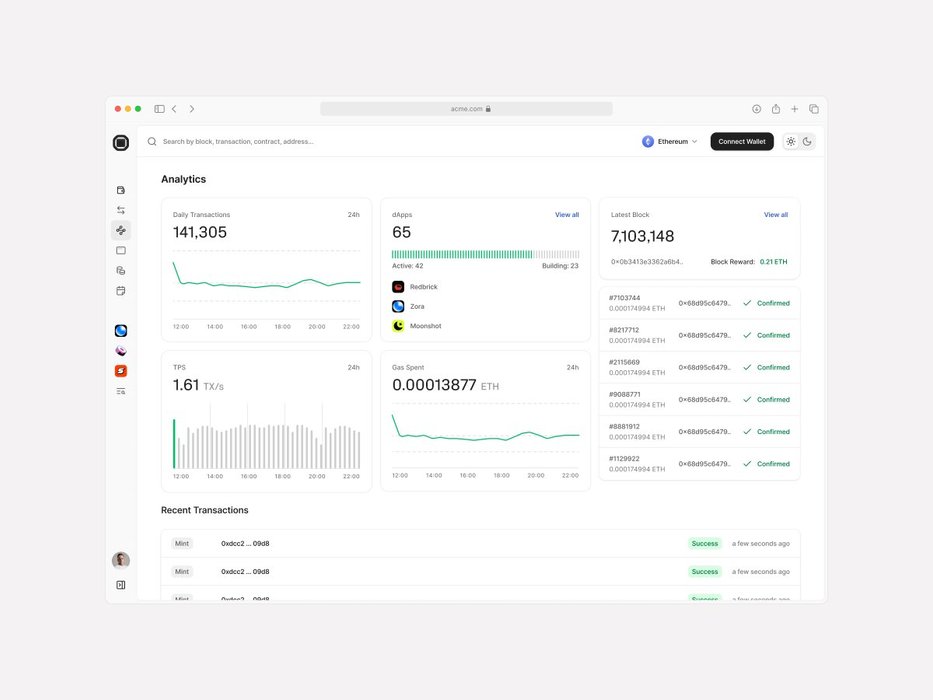Click the Connect Wallet button
The width and height of the screenshot is (933, 700).
[x=742, y=142]
